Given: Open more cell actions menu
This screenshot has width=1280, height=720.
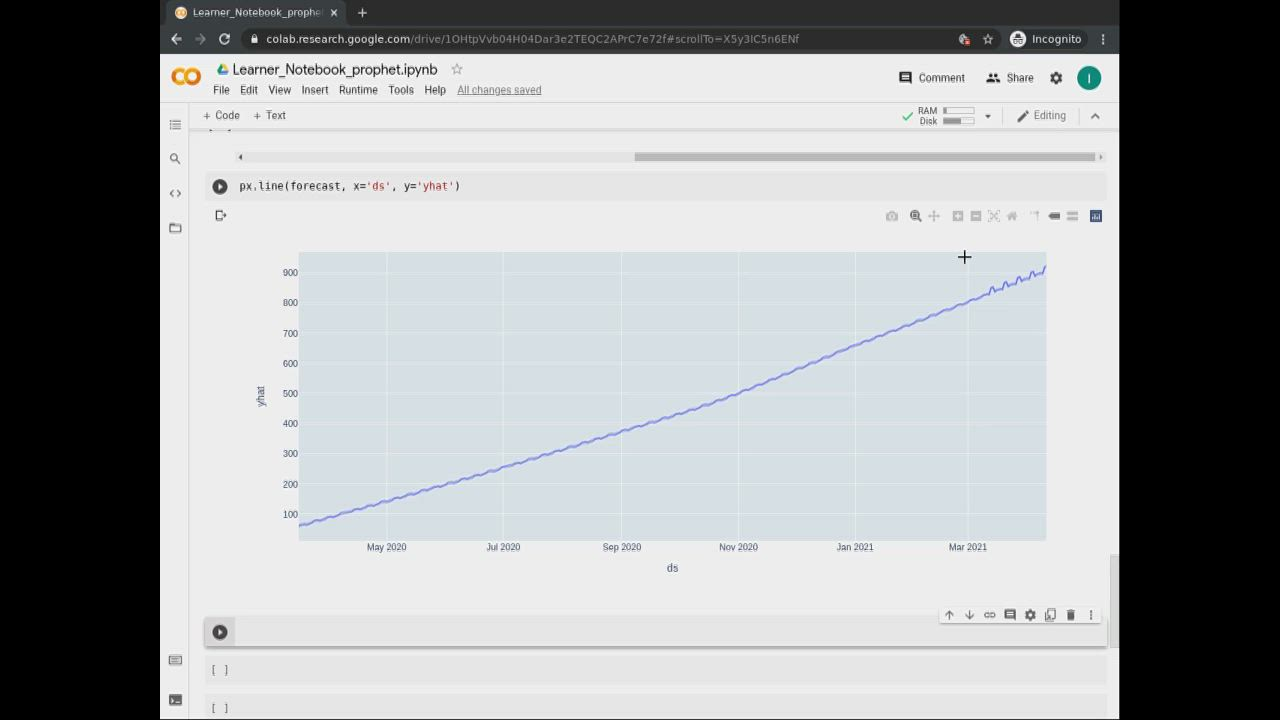Looking at the screenshot, I should [x=1091, y=615].
